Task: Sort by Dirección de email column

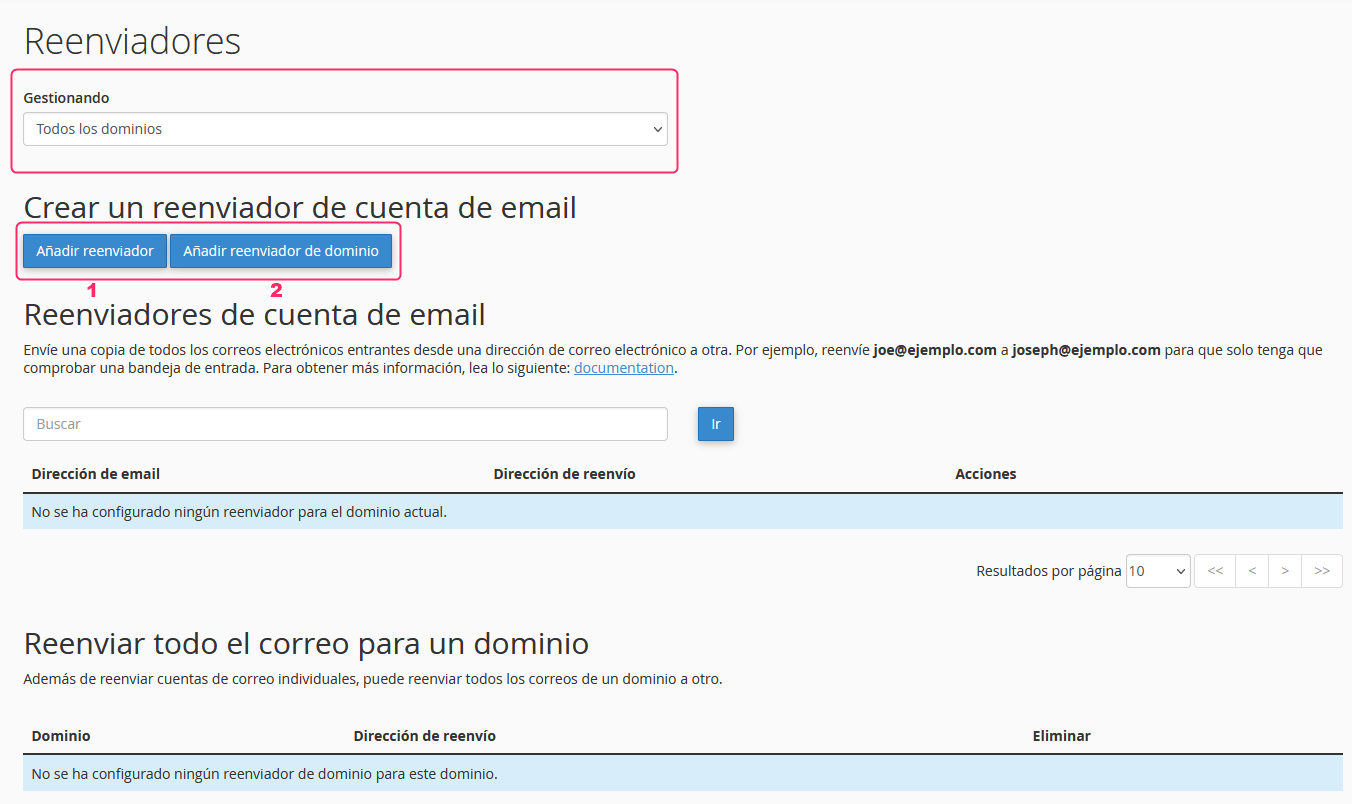Action: 96,474
